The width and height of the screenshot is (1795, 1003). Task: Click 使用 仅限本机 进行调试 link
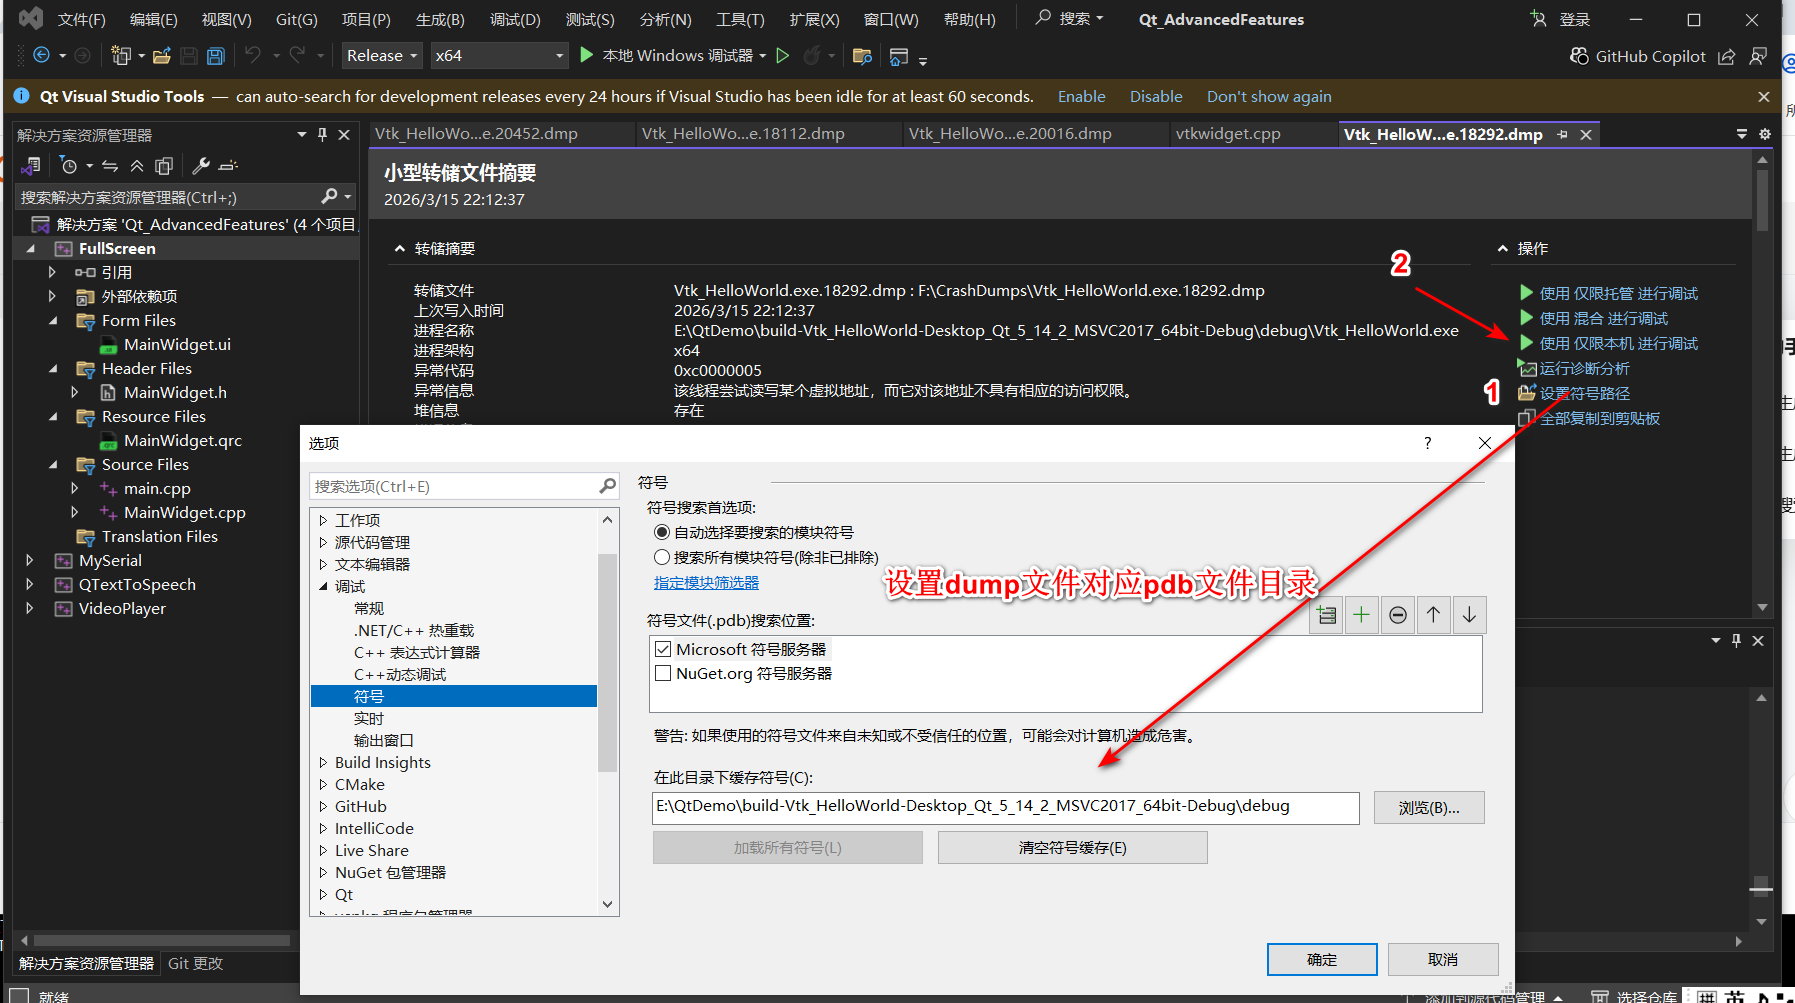(x=1618, y=344)
